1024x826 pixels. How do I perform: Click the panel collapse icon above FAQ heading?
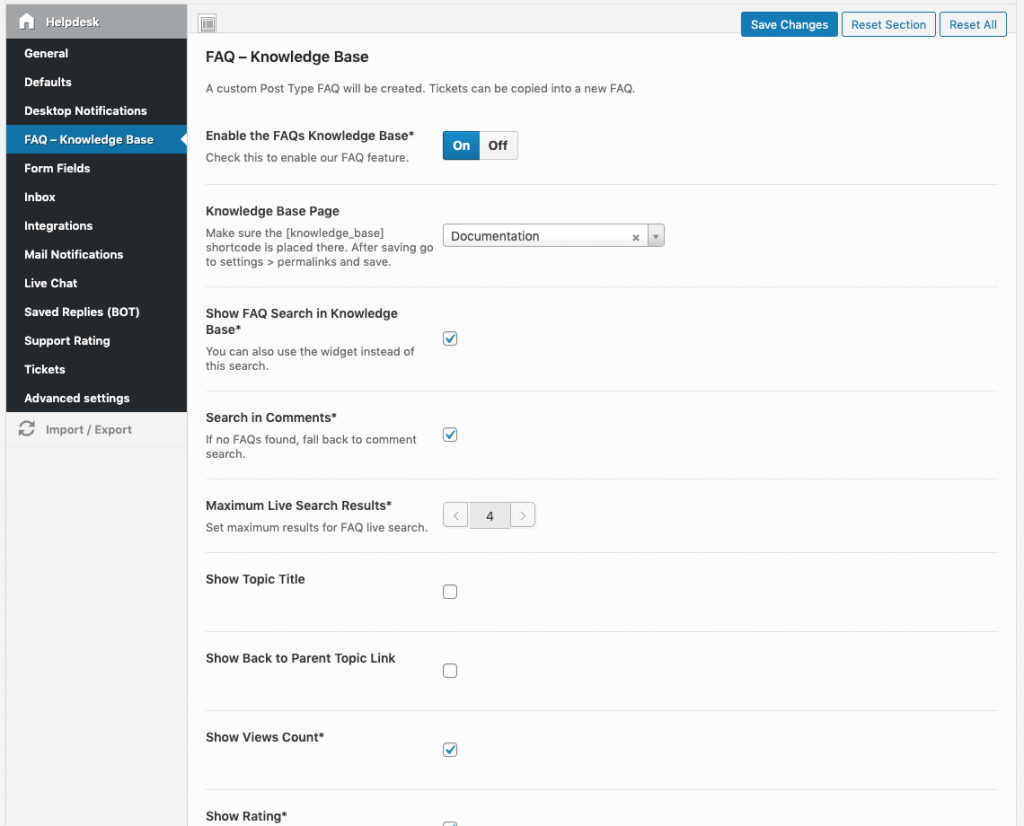(x=208, y=22)
